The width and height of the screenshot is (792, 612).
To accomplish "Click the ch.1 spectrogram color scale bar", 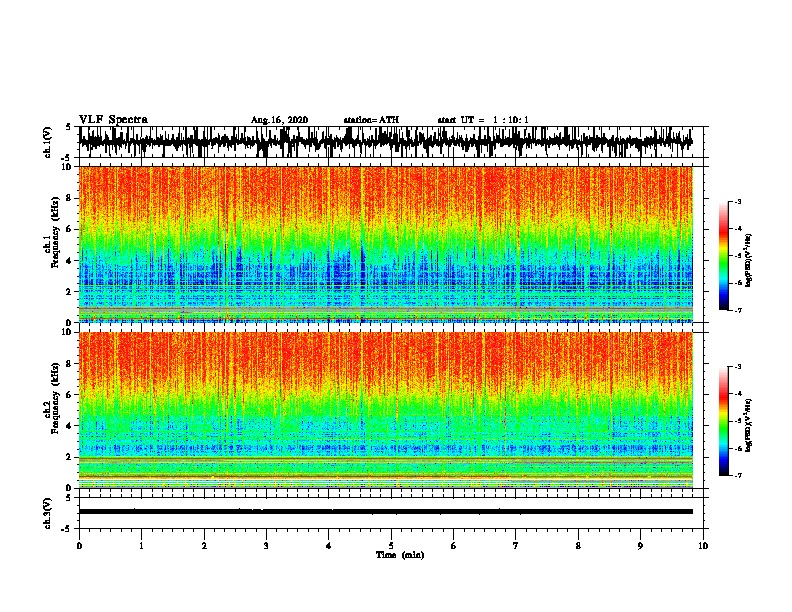I will click(723, 256).
